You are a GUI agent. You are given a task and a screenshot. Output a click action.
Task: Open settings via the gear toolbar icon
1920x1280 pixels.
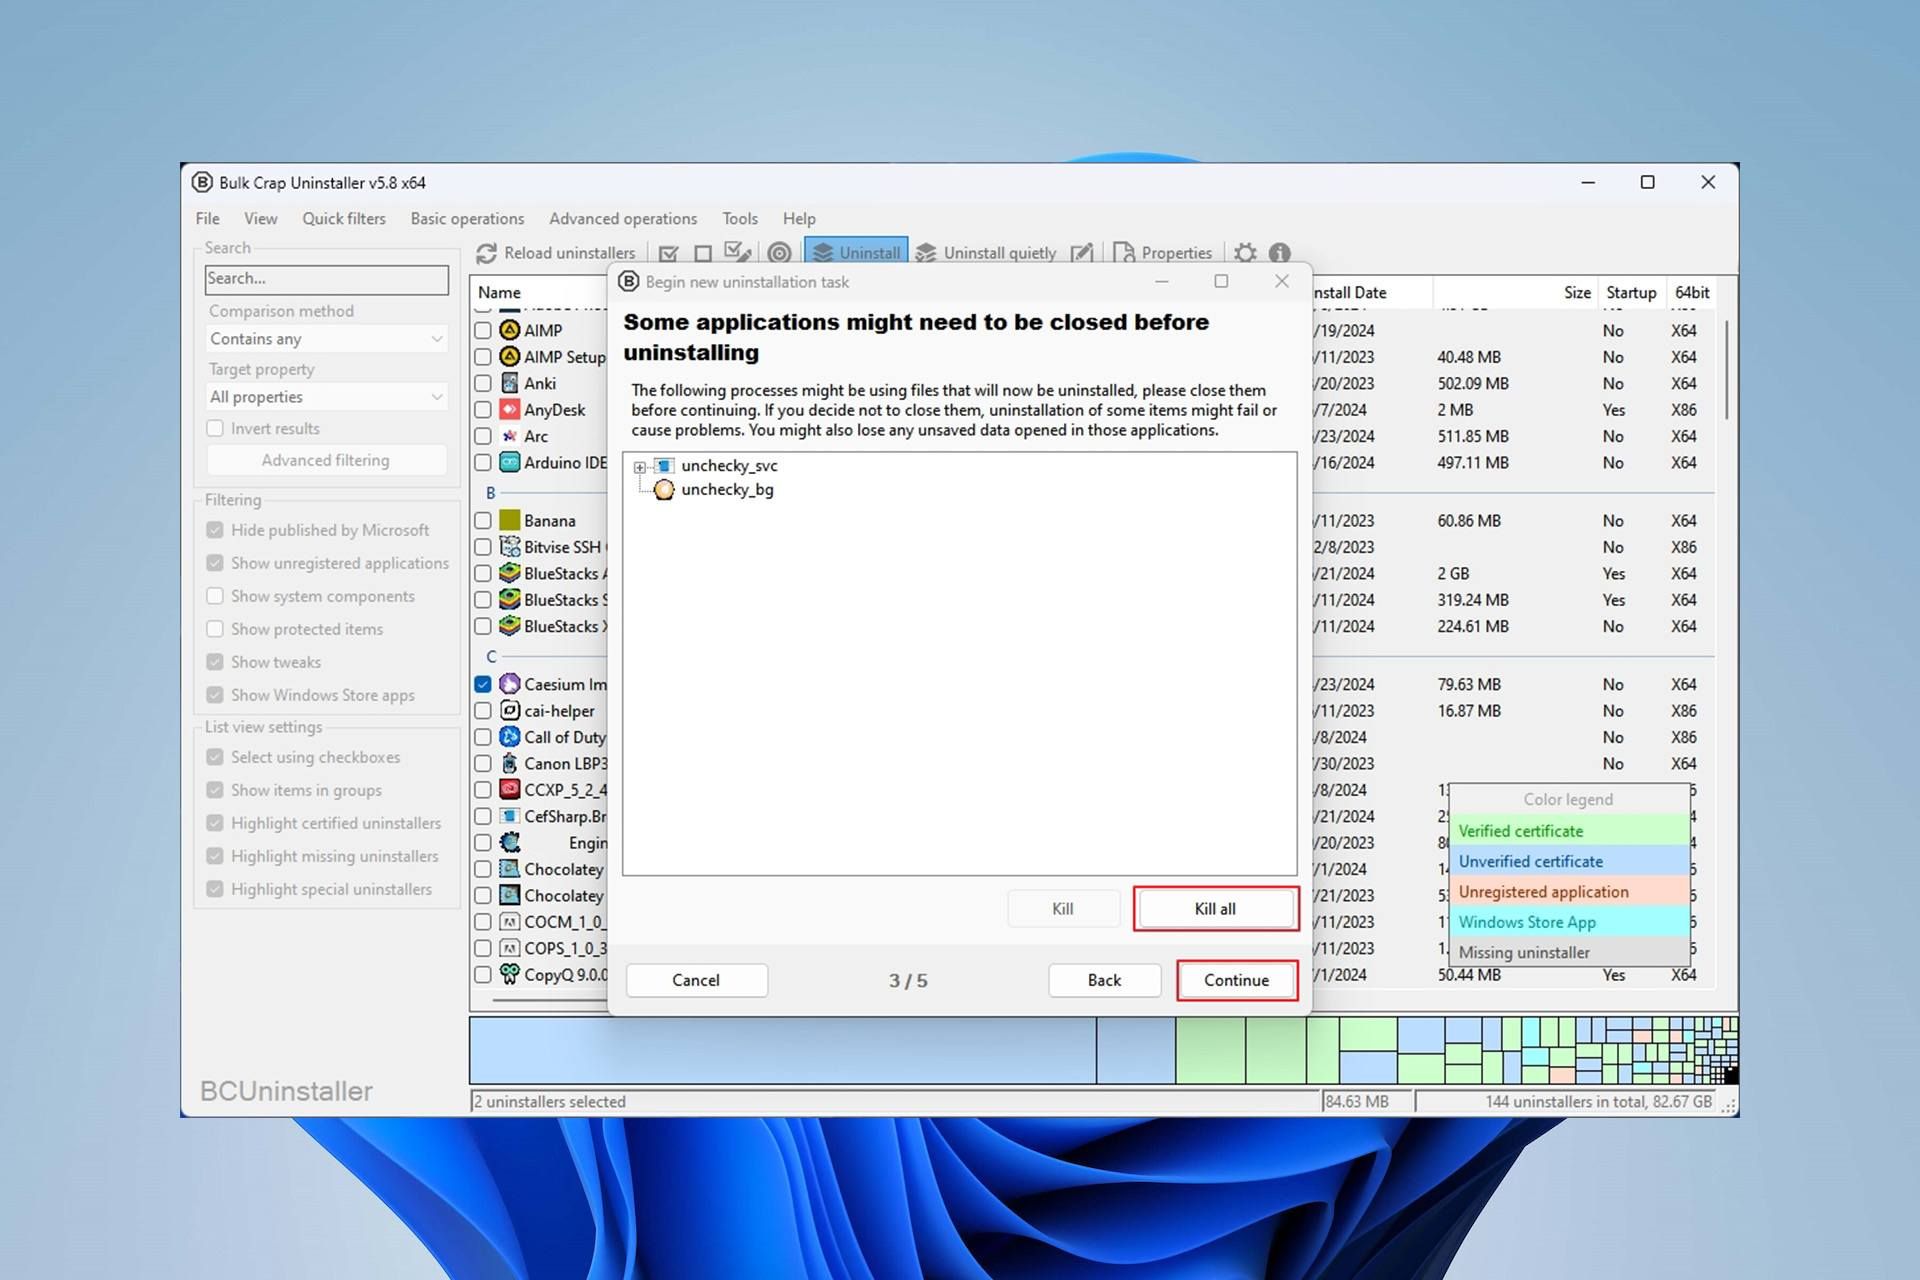coord(1245,253)
